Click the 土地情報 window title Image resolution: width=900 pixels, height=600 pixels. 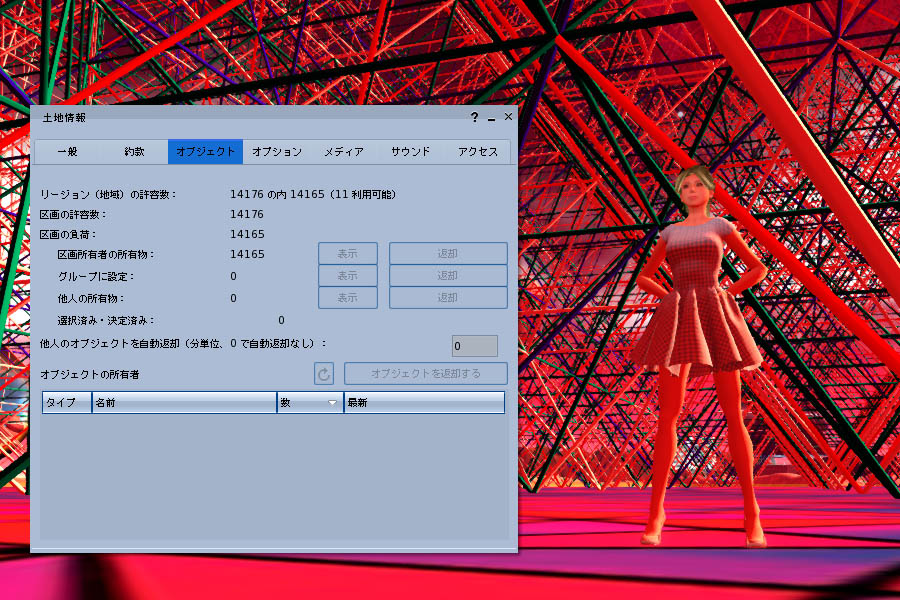64,118
